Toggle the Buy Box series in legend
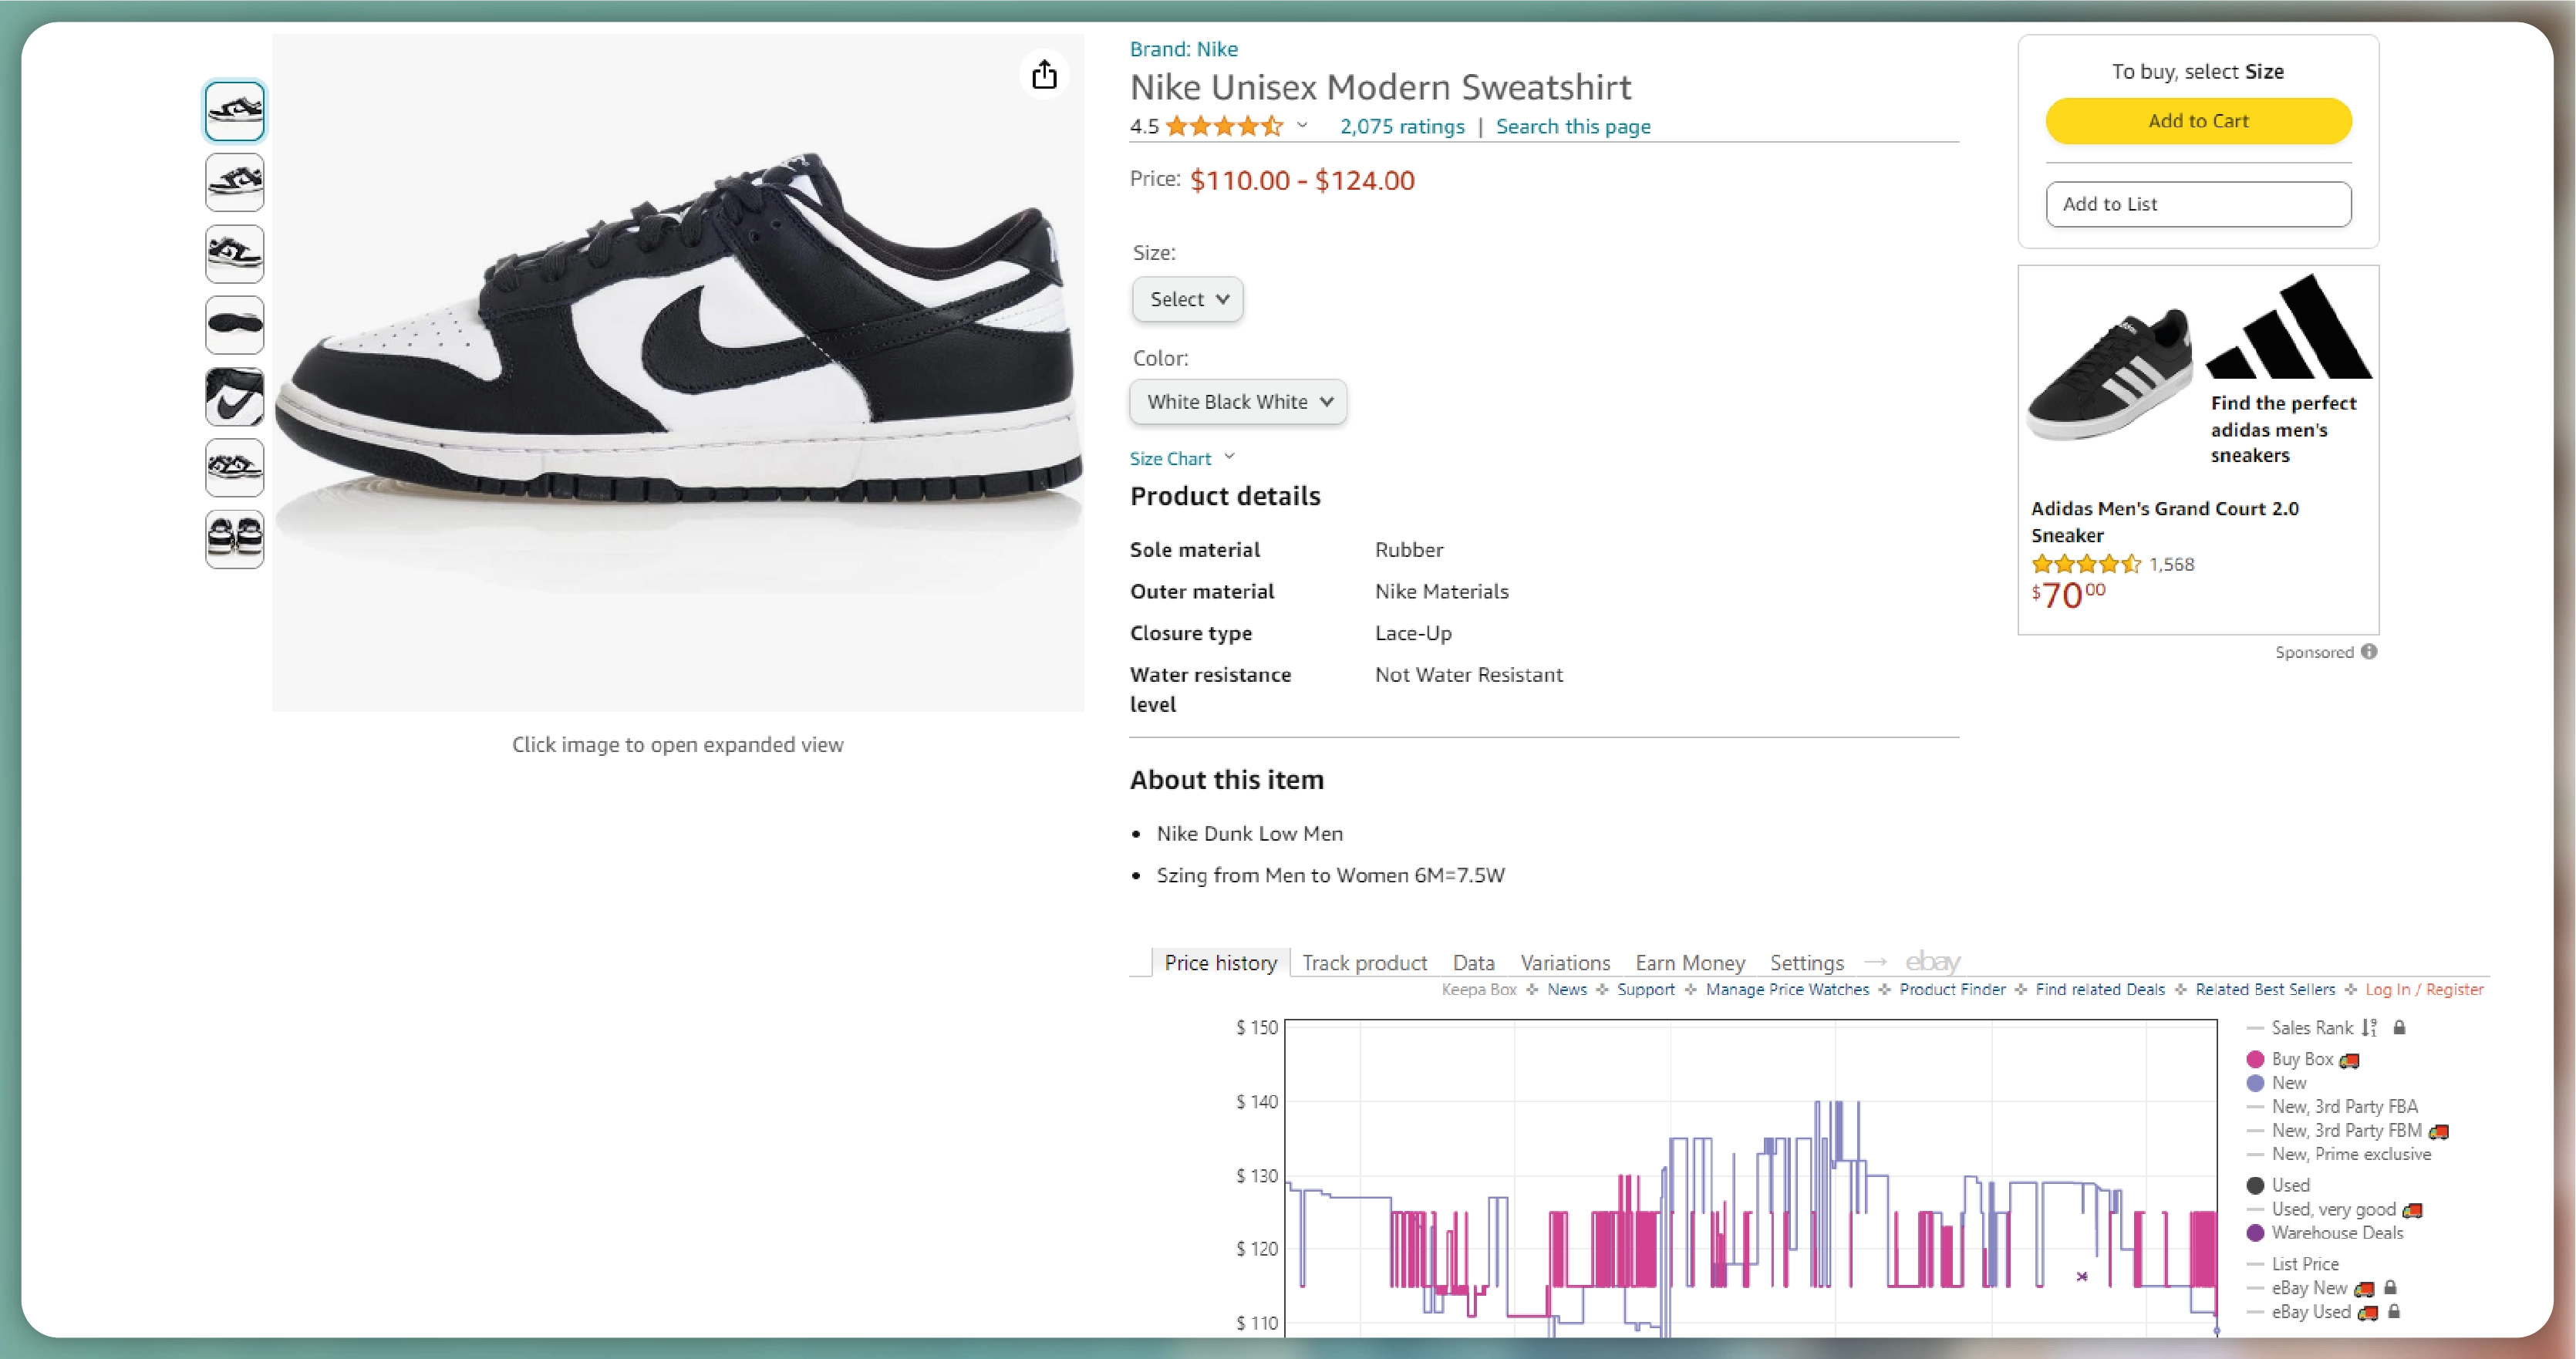The width and height of the screenshot is (2576, 1359). point(2301,1059)
